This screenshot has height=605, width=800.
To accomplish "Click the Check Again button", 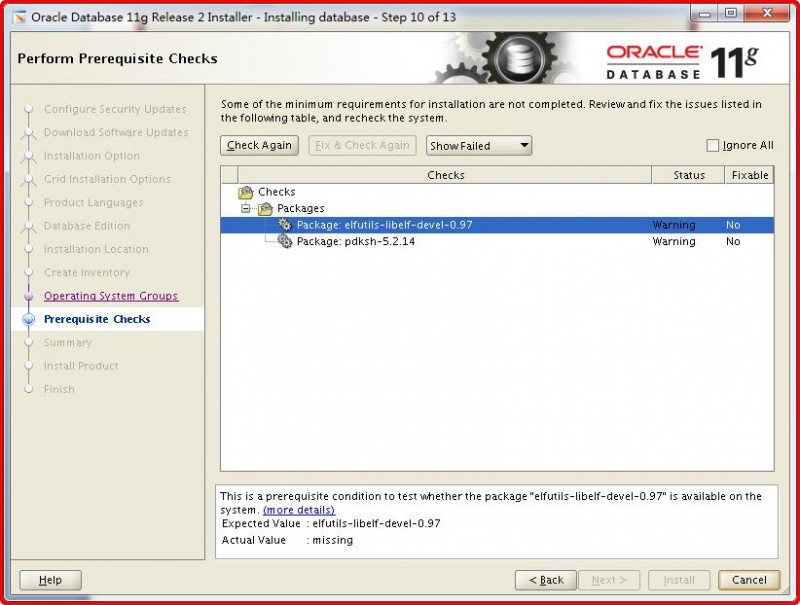I will click(x=258, y=145).
